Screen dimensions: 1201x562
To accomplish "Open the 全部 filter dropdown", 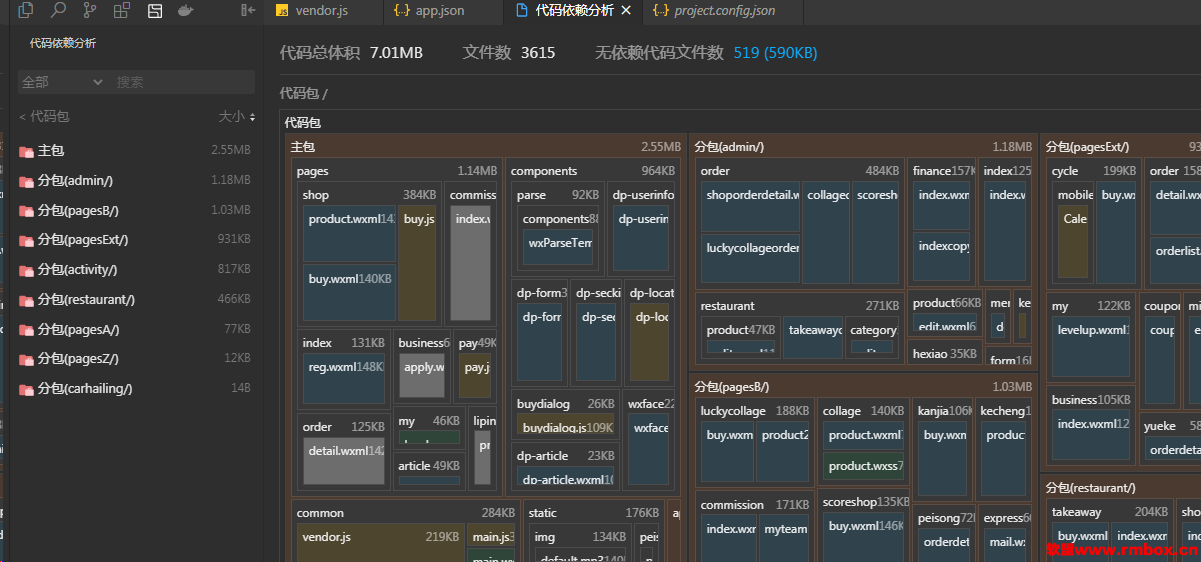I will pyautogui.click(x=62, y=82).
